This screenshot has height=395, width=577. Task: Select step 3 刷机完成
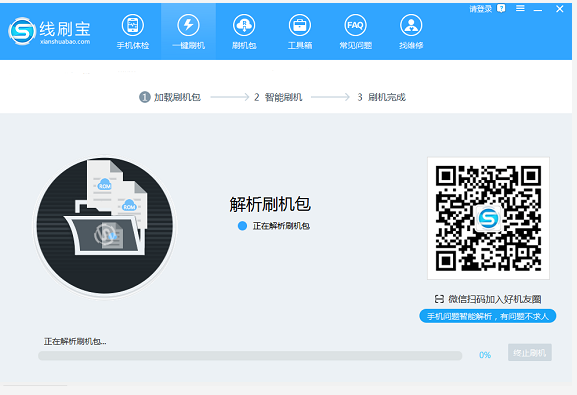pyautogui.click(x=381, y=97)
